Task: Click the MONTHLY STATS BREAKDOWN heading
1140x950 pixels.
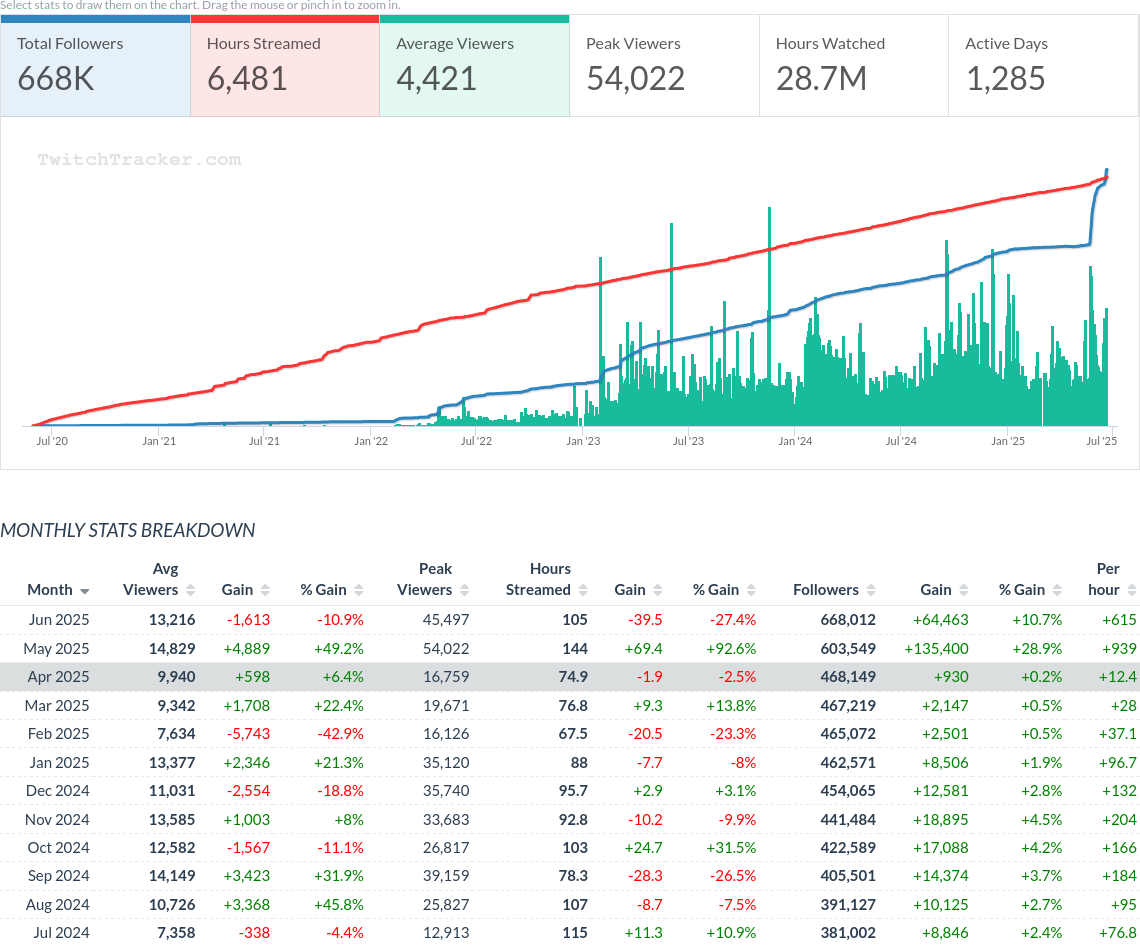Action: (x=128, y=531)
